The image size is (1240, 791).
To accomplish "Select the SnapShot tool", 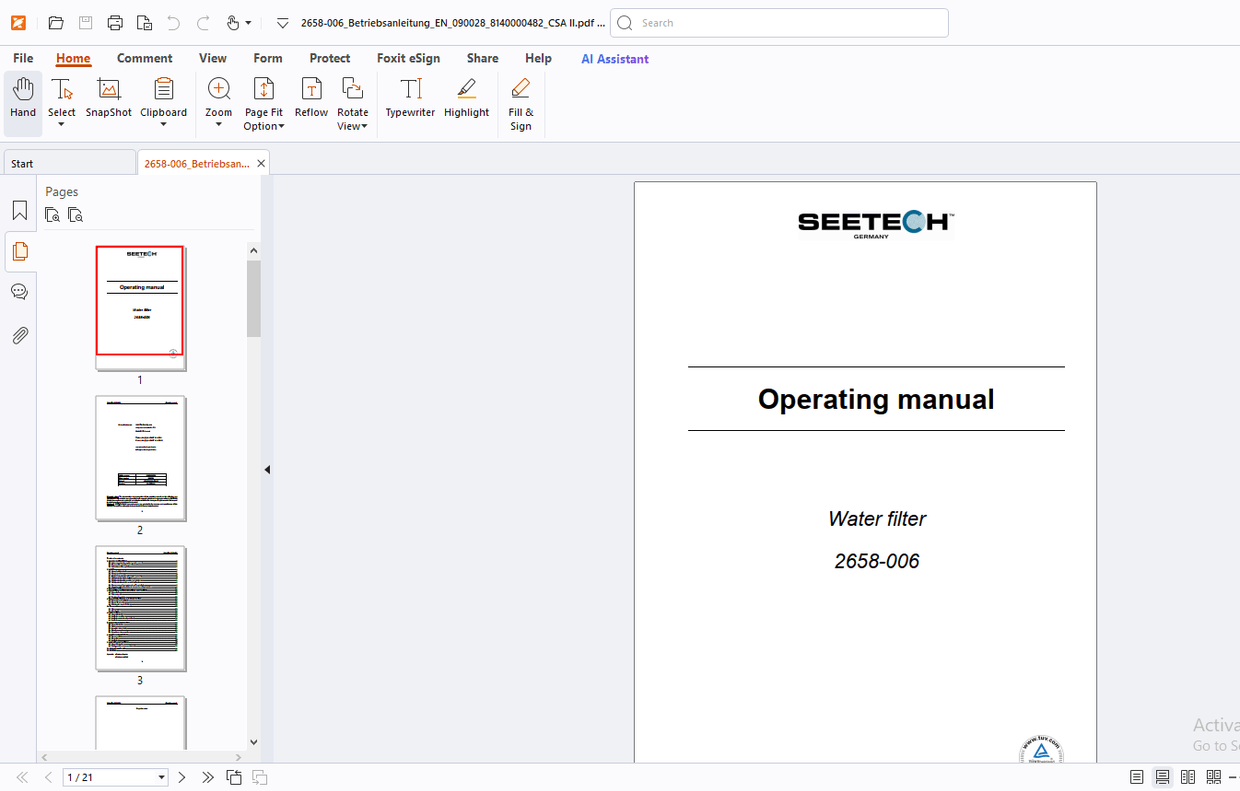I will (108, 100).
